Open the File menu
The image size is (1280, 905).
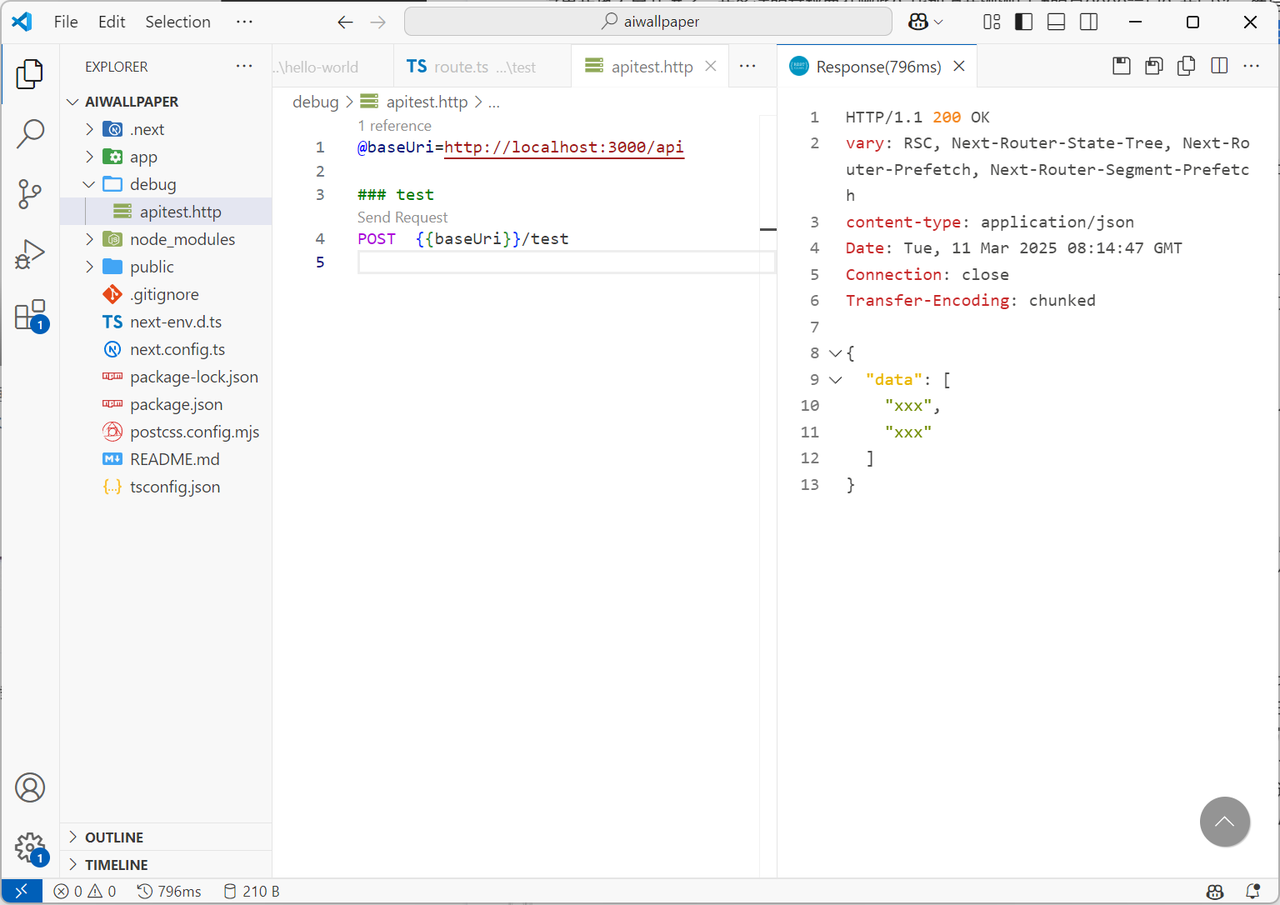pos(66,22)
